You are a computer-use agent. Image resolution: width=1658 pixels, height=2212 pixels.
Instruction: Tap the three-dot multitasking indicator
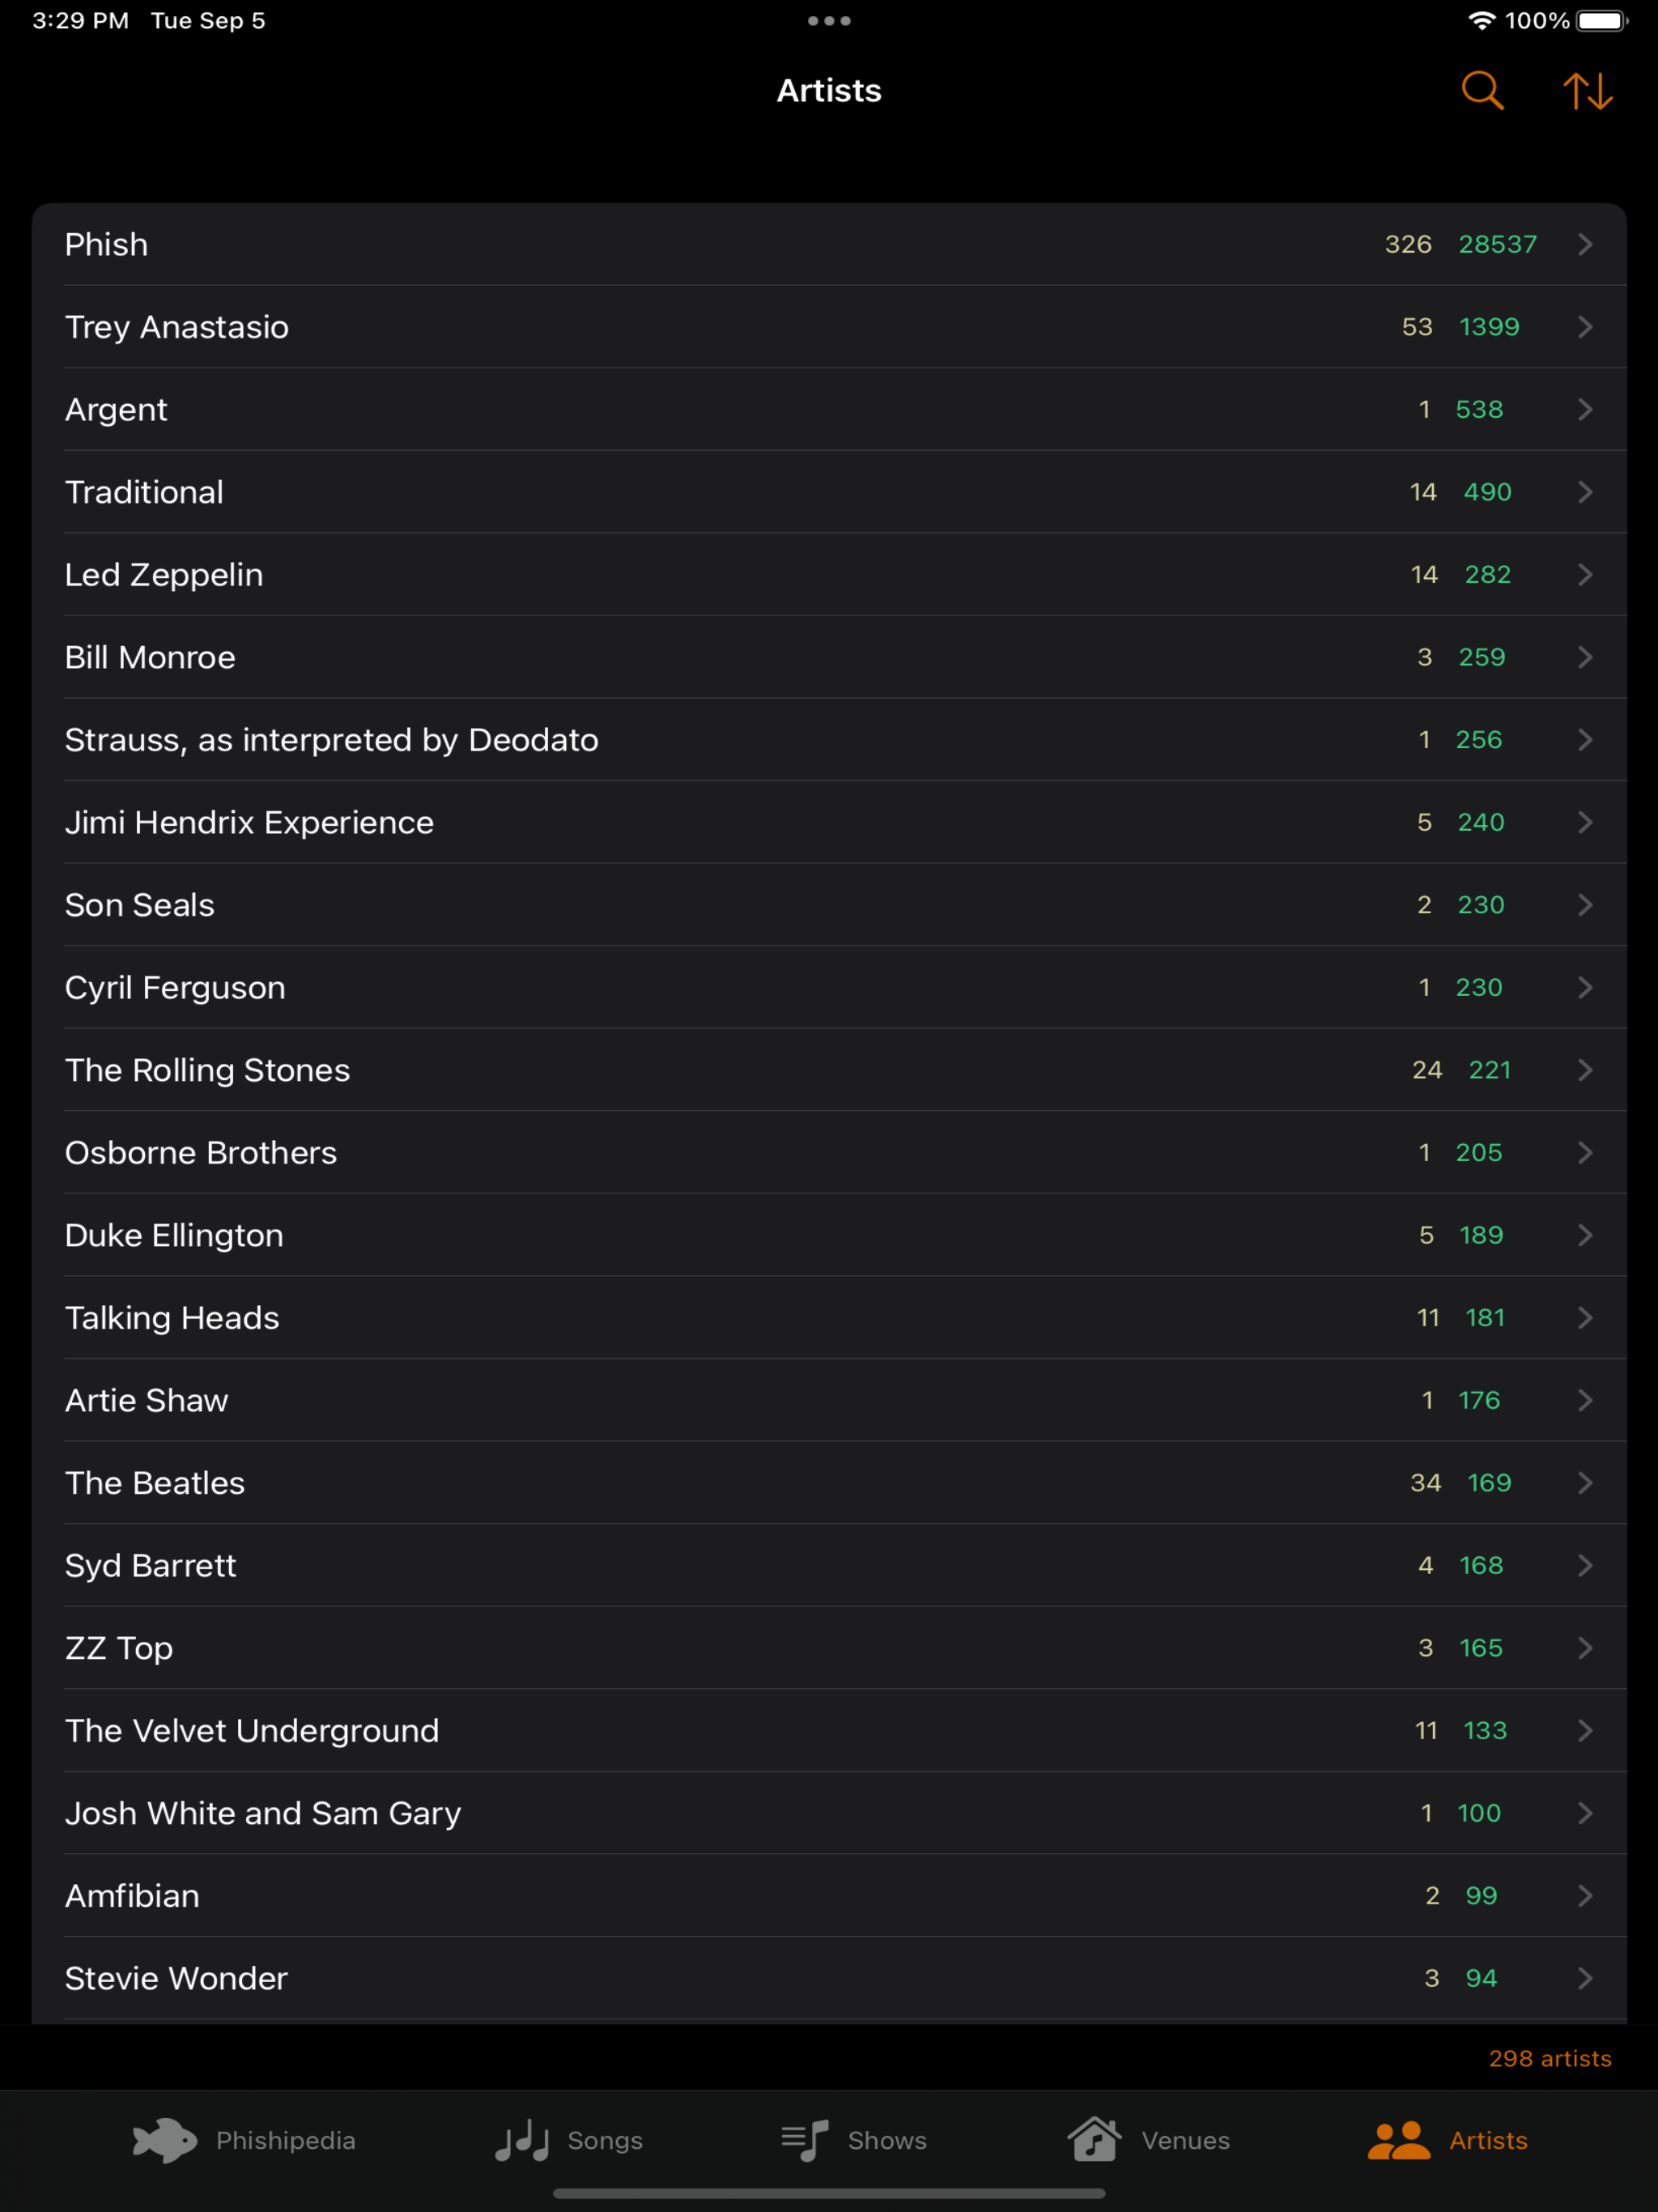(829, 21)
